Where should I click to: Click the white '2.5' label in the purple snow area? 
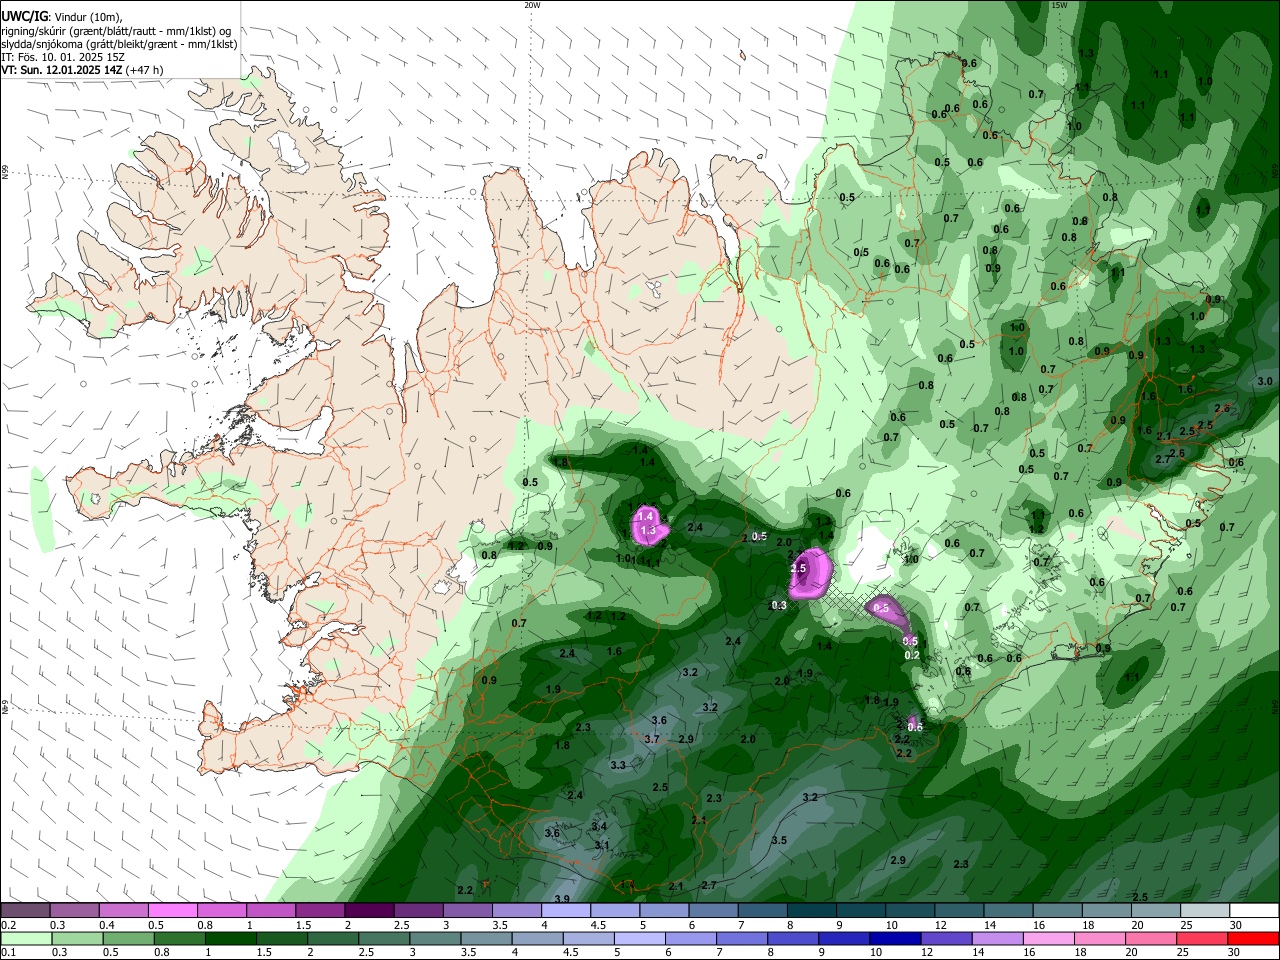tap(798, 568)
